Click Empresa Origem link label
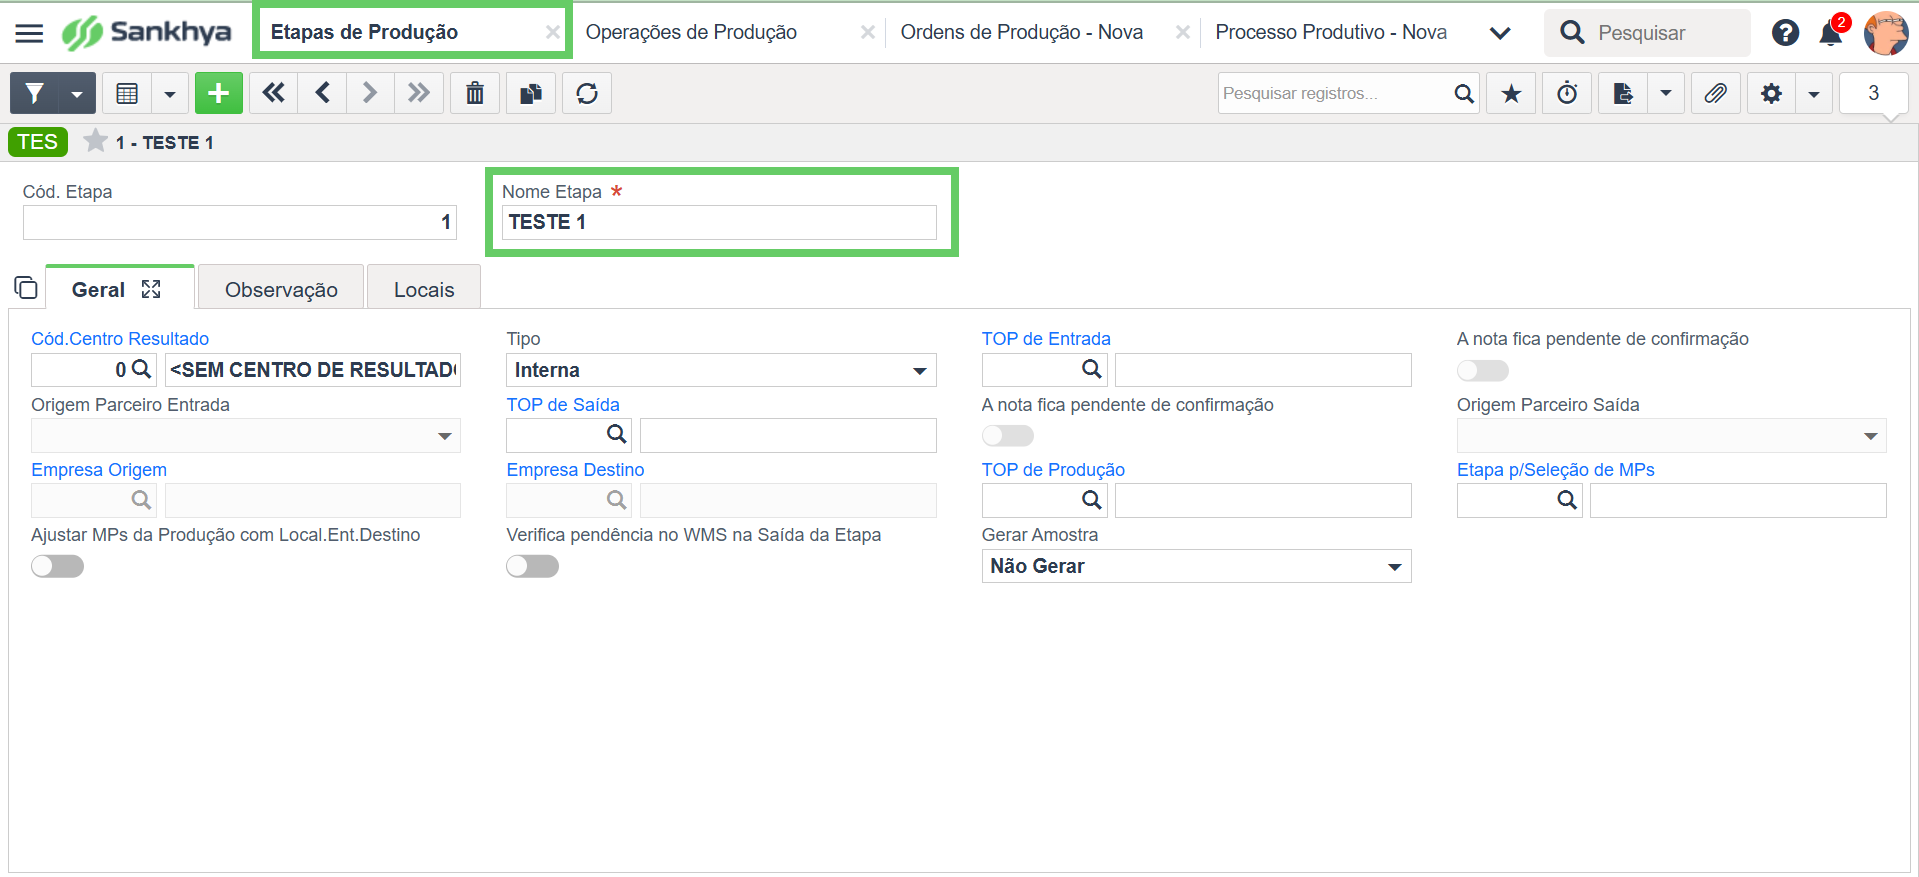The width and height of the screenshot is (1919, 877). [x=99, y=470]
